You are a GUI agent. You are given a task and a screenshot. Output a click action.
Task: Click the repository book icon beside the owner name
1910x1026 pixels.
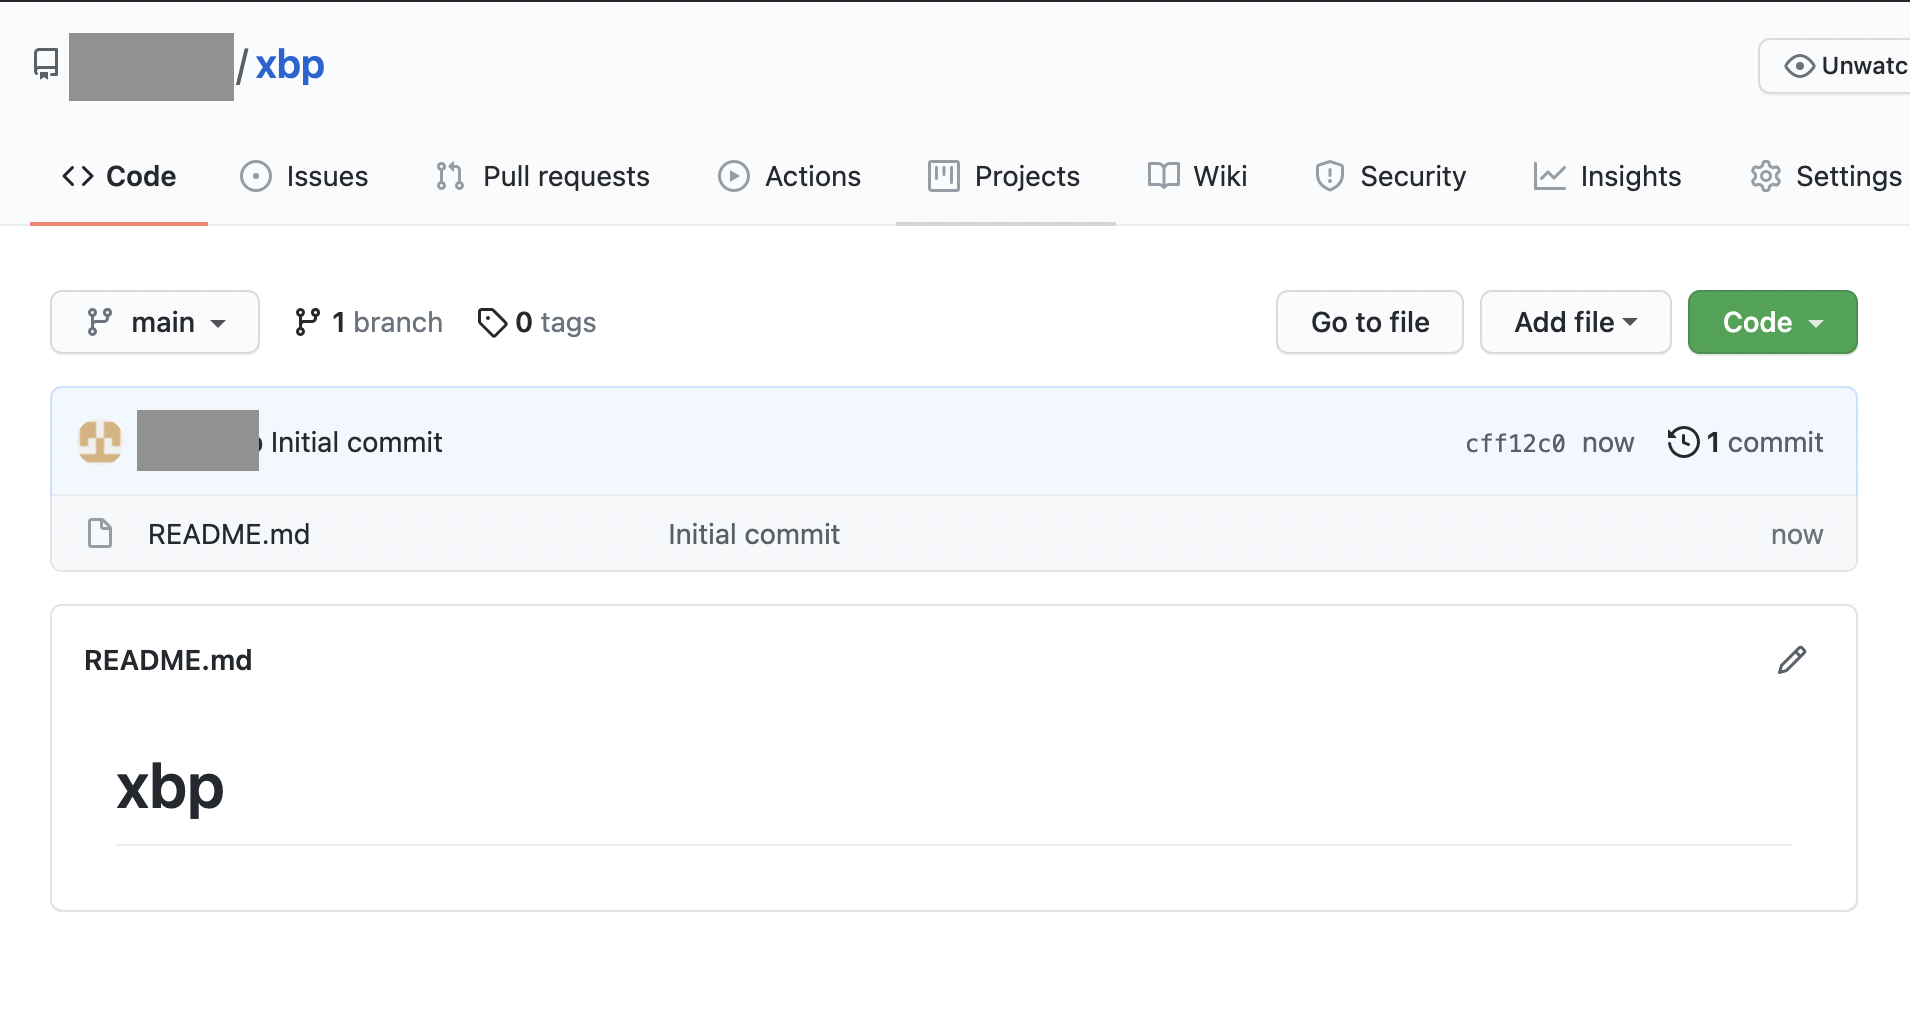point(46,64)
